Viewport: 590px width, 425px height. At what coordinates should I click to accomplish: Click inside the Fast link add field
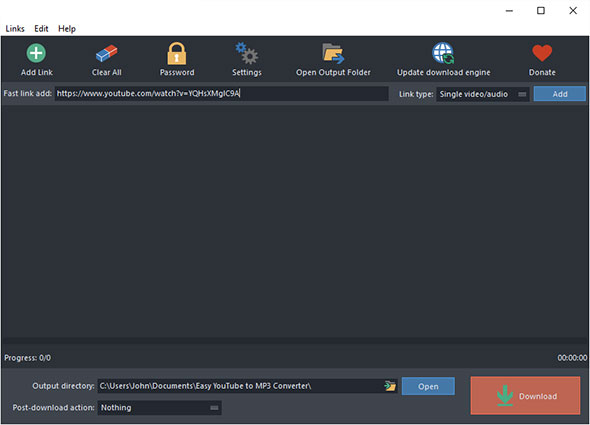[x=222, y=93]
